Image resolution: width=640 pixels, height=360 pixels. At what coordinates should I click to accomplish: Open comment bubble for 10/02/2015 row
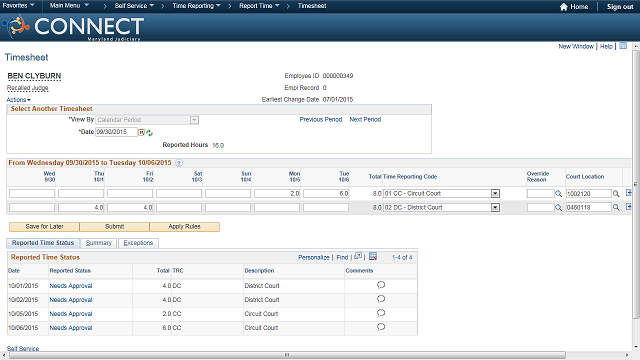pyautogui.click(x=381, y=299)
